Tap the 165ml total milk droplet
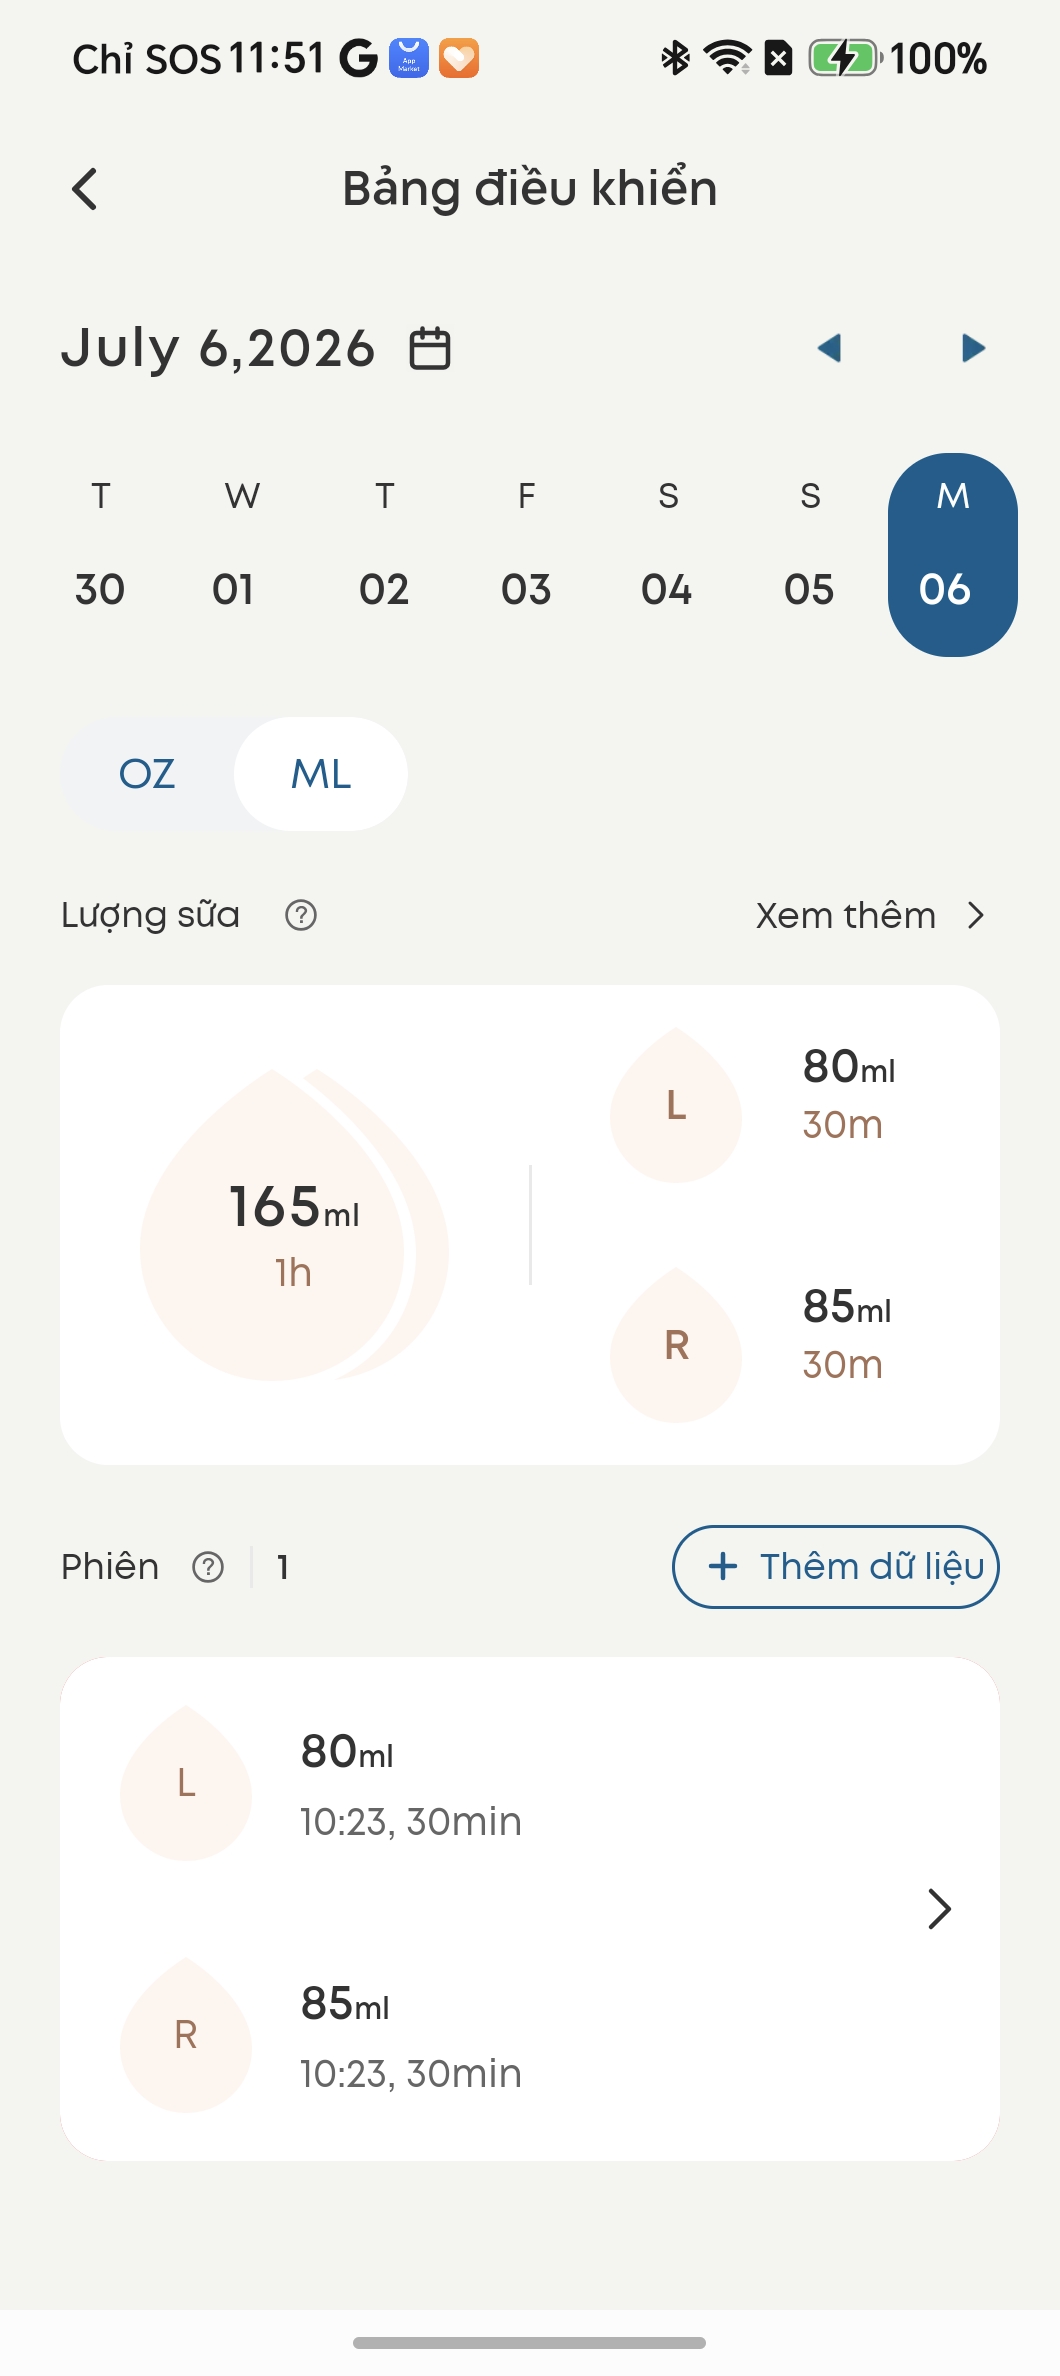The height and width of the screenshot is (2376, 1060). (293, 1225)
